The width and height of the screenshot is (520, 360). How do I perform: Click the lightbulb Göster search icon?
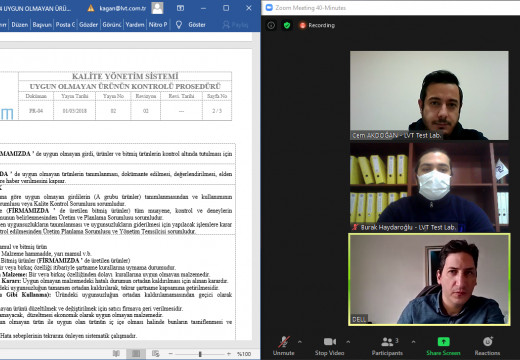[x=179, y=24]
